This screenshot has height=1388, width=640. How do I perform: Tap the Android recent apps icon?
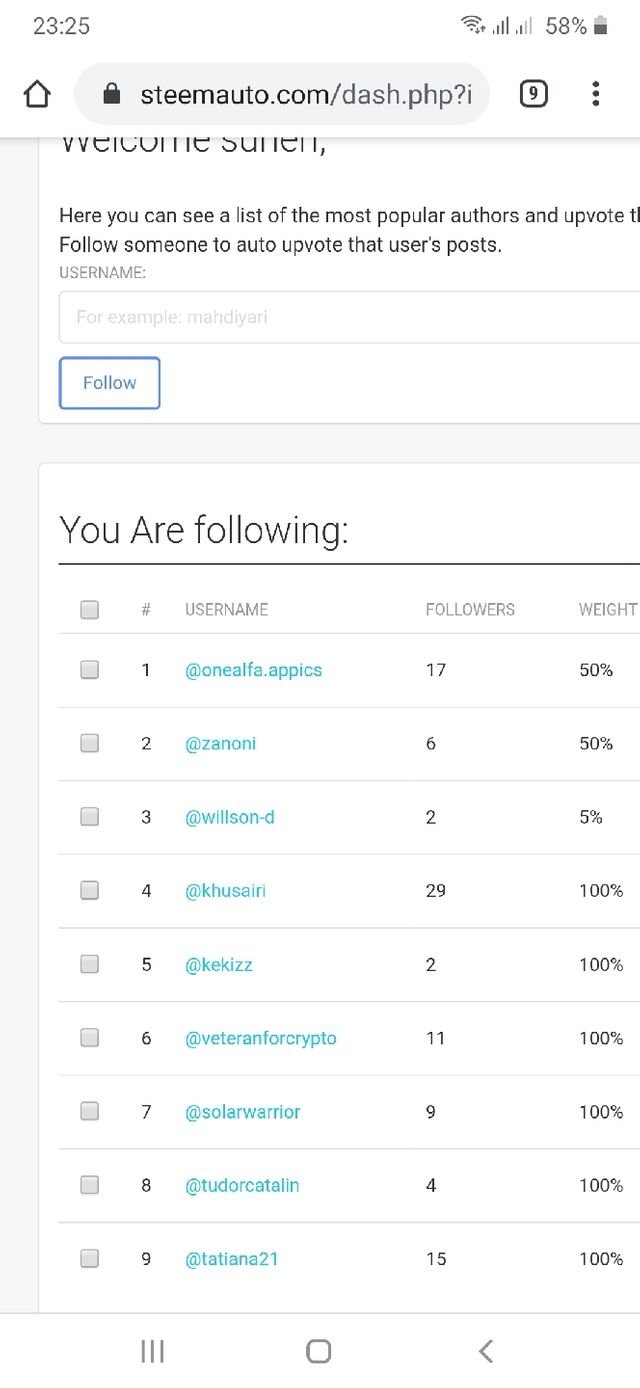coord(152,1351)
